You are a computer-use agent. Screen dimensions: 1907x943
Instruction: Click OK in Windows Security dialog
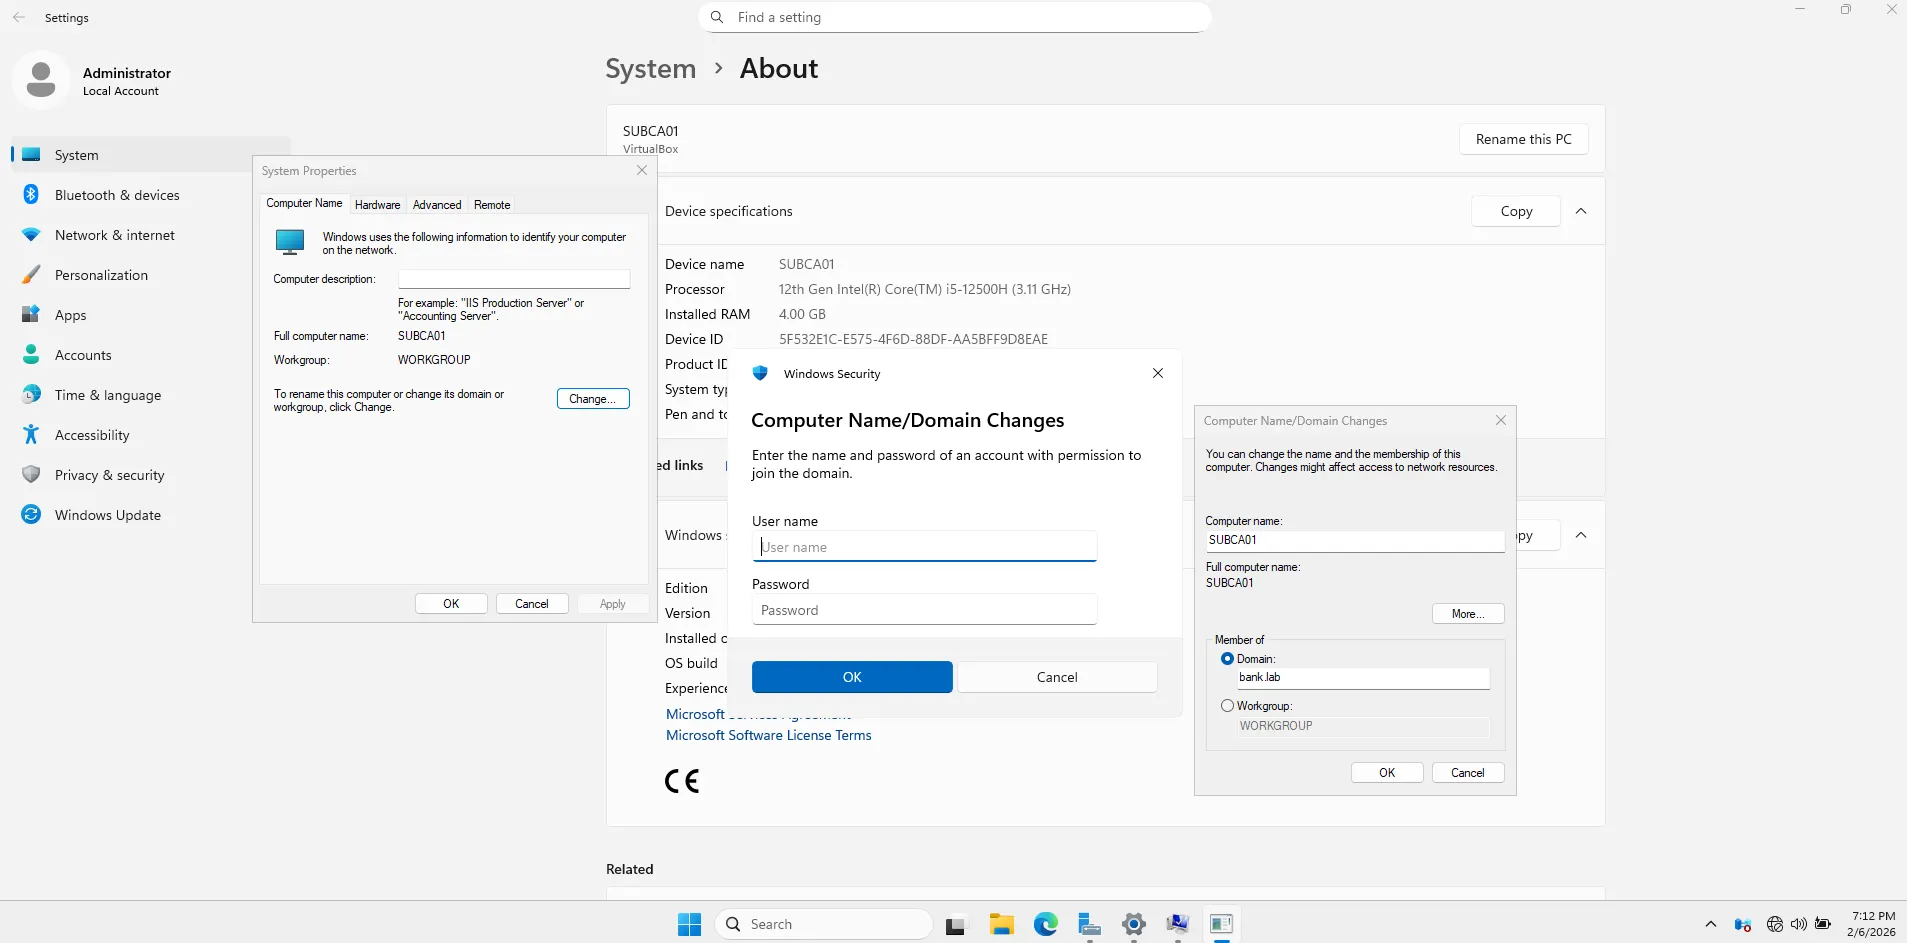852,677
